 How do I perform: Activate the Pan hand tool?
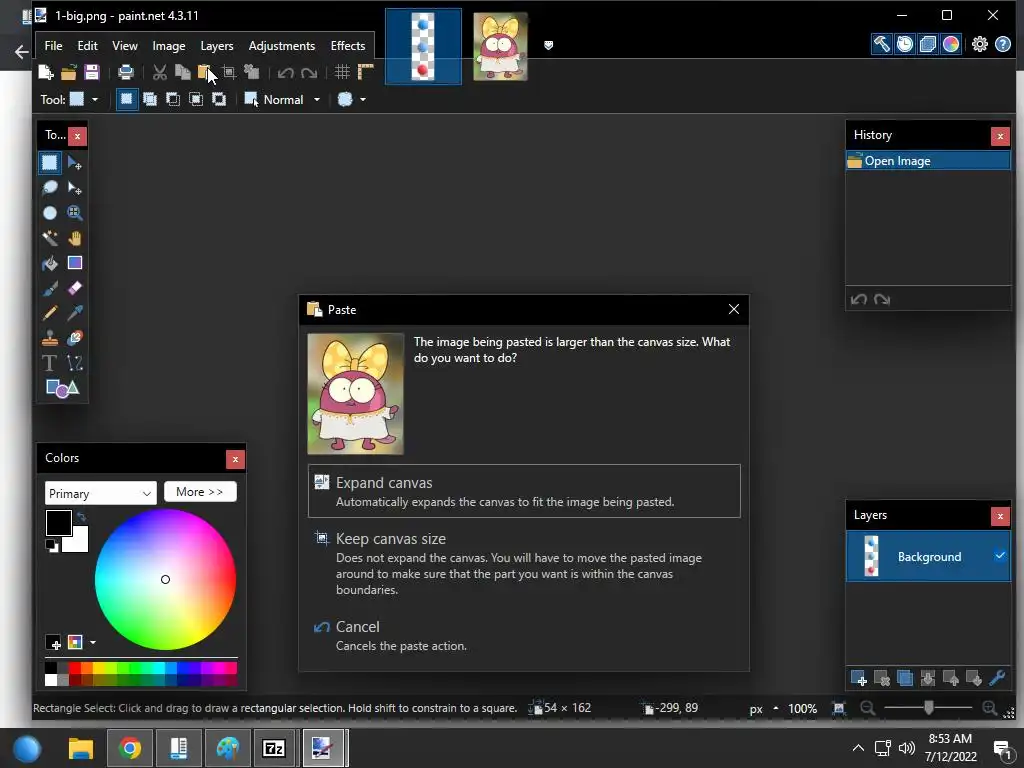[74, 238]
